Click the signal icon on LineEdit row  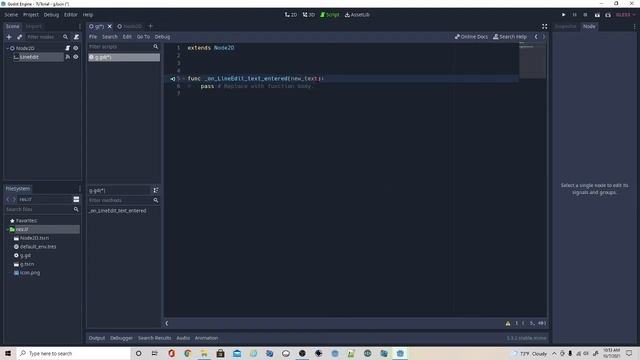coord(68,57)
